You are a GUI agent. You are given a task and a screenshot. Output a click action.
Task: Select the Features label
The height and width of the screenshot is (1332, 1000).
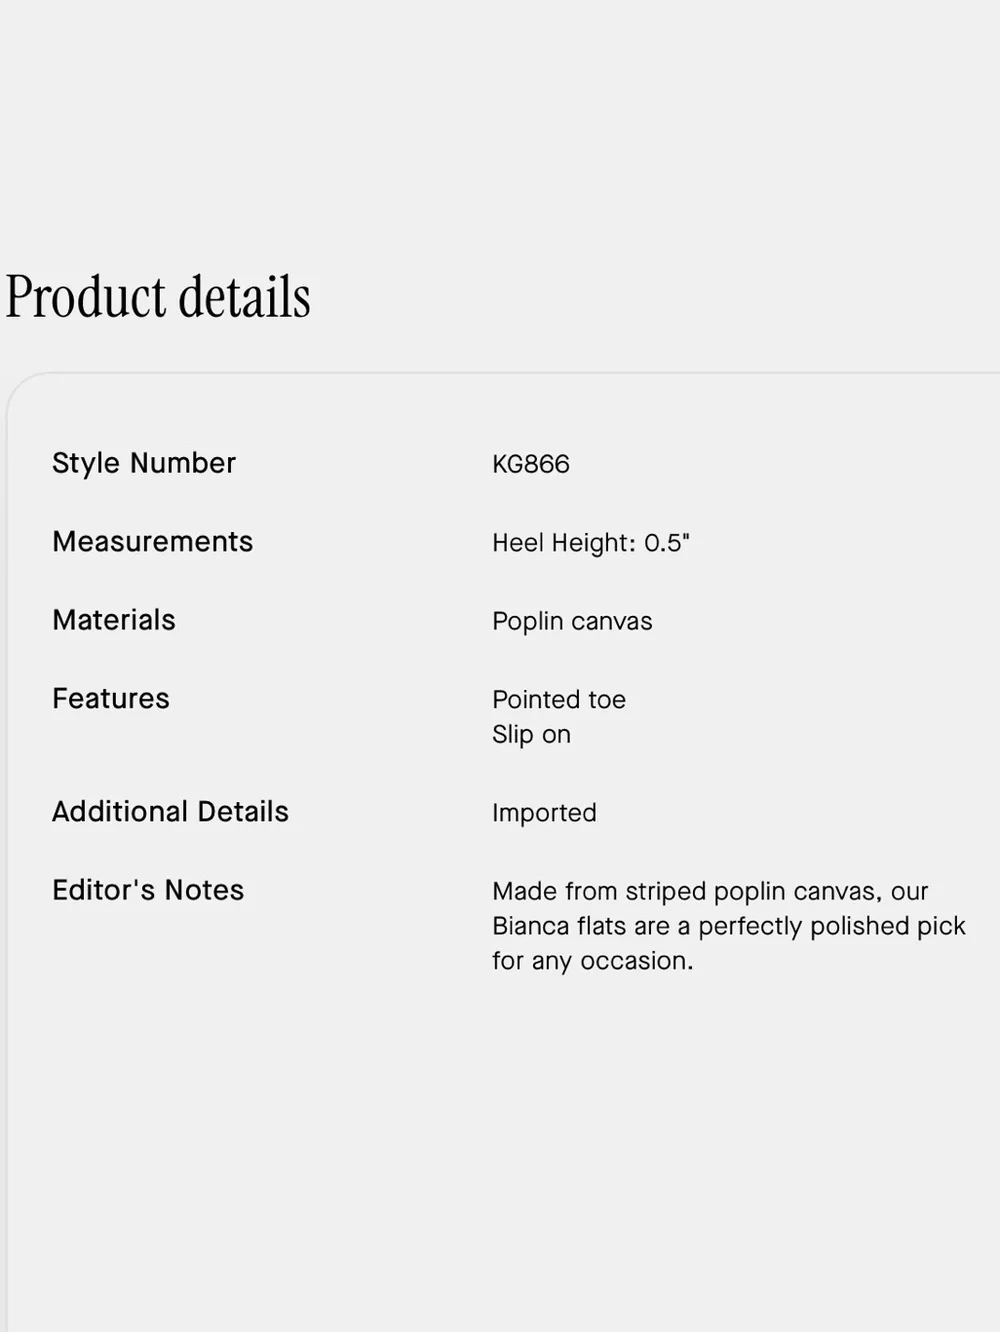[x=111, y=699]
